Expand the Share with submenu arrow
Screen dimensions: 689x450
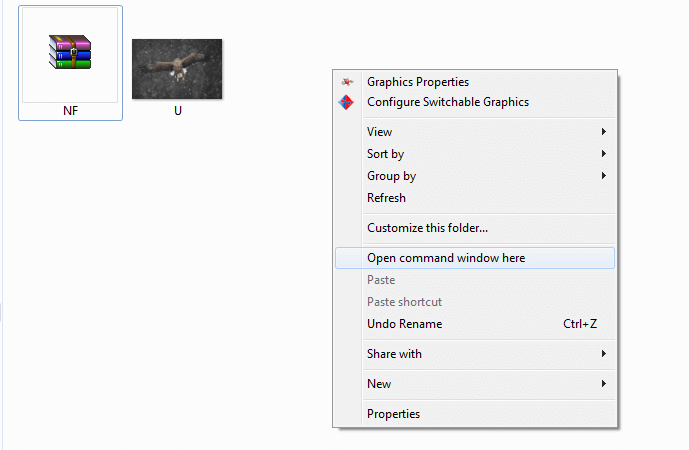pos(604,353)
